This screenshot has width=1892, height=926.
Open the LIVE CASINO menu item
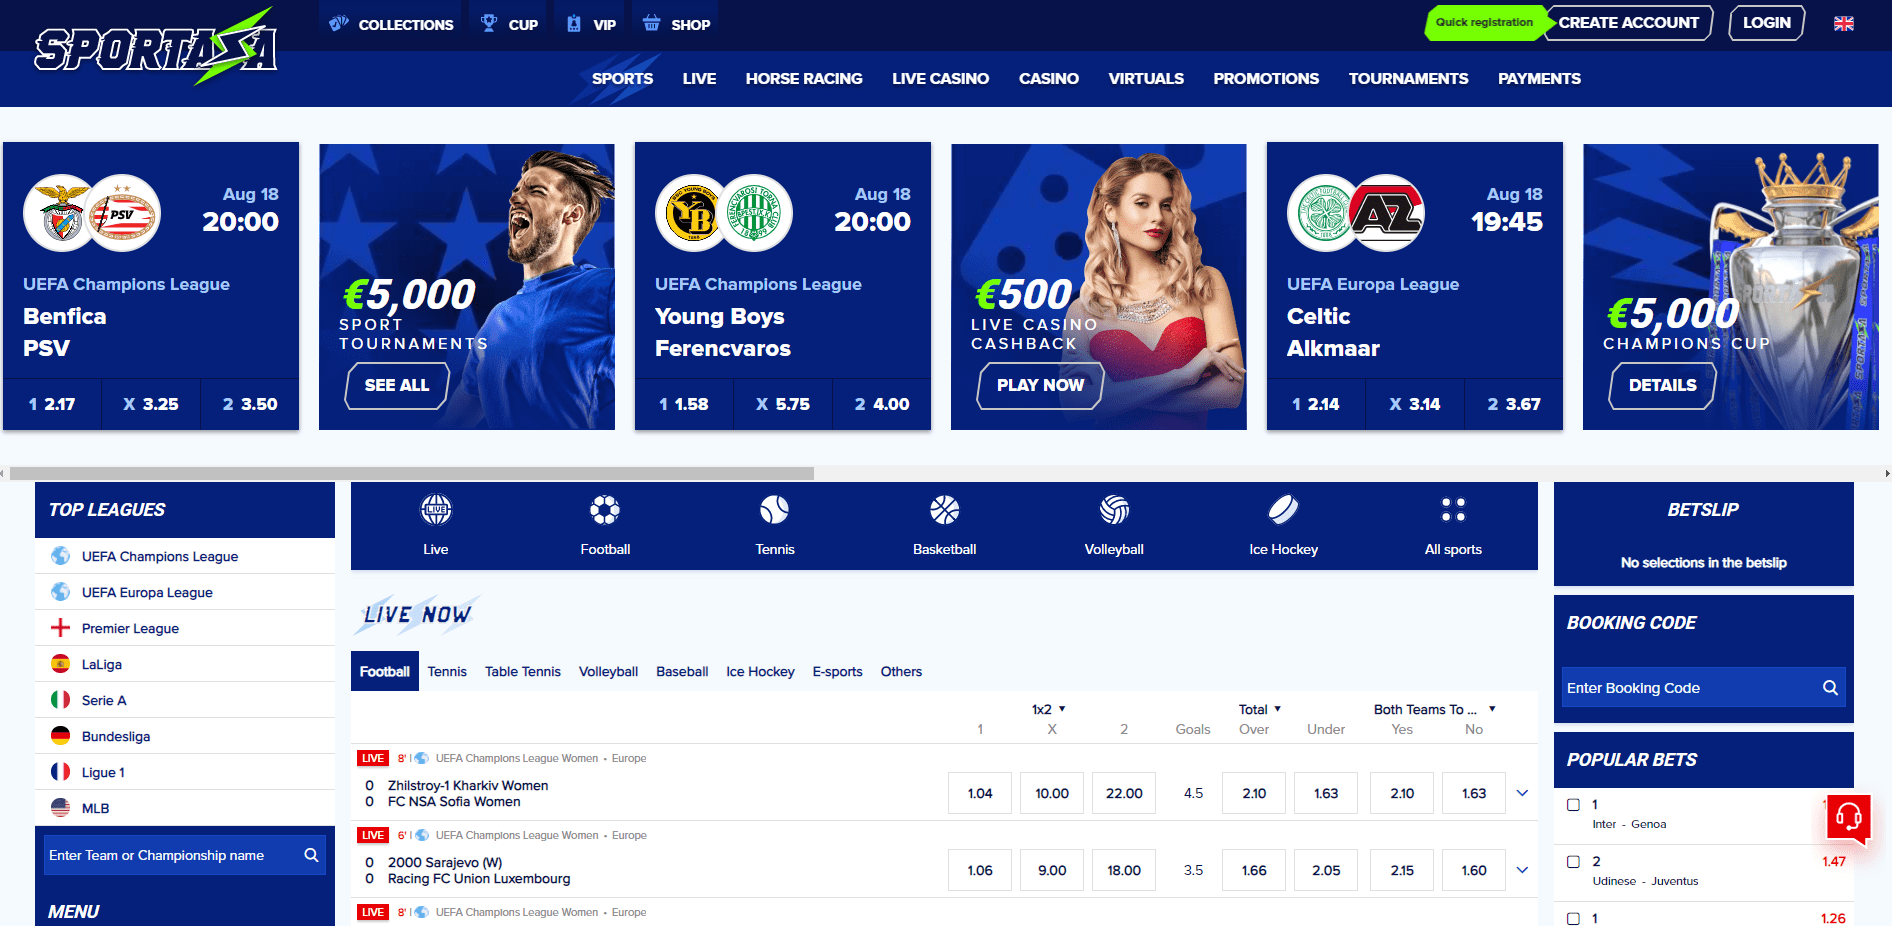[940, 79]
